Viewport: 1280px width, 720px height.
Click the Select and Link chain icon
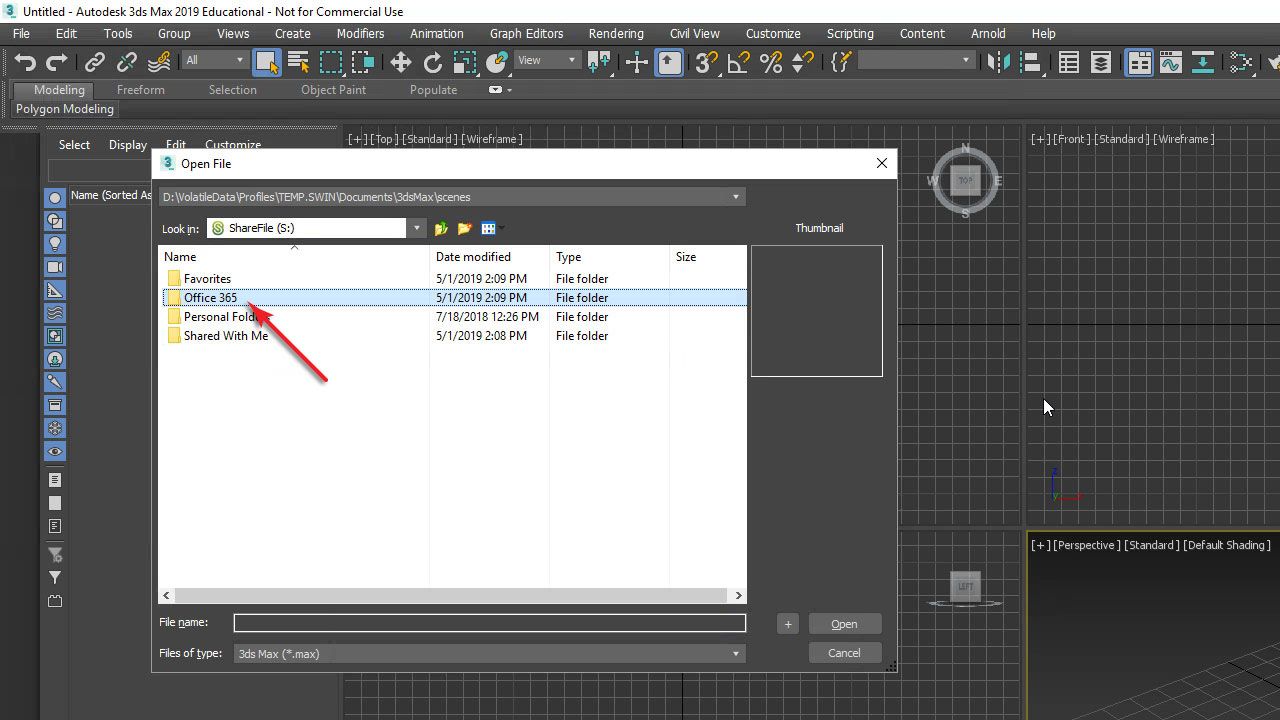click(95, 62)
